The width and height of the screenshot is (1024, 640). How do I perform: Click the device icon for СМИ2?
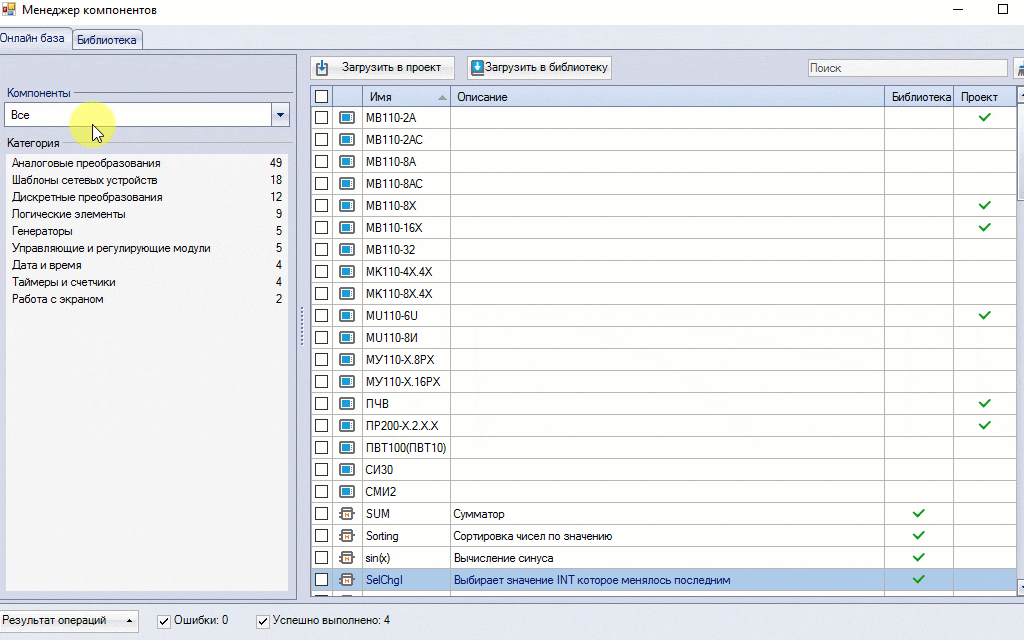(347, 492)
